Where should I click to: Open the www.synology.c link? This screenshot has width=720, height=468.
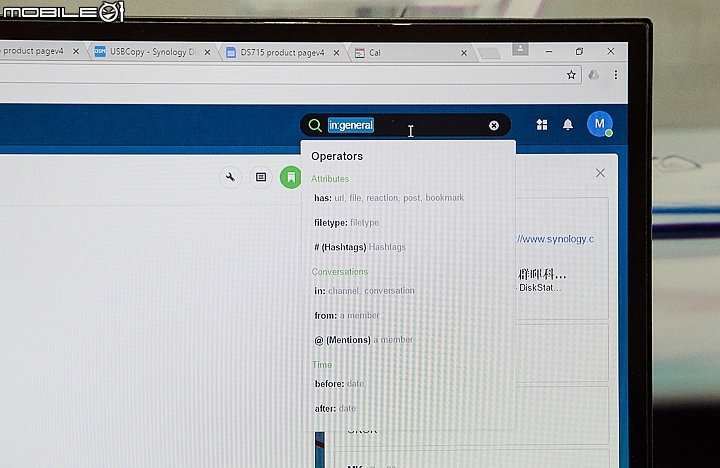[x=555, y=239]
